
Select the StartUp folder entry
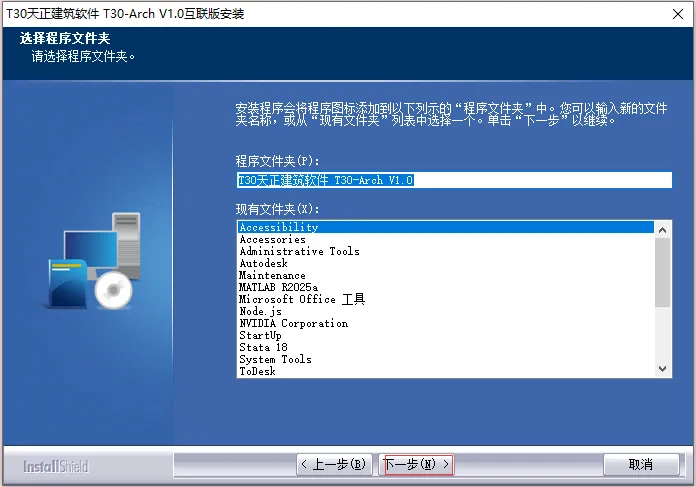[x=446, y=335]
